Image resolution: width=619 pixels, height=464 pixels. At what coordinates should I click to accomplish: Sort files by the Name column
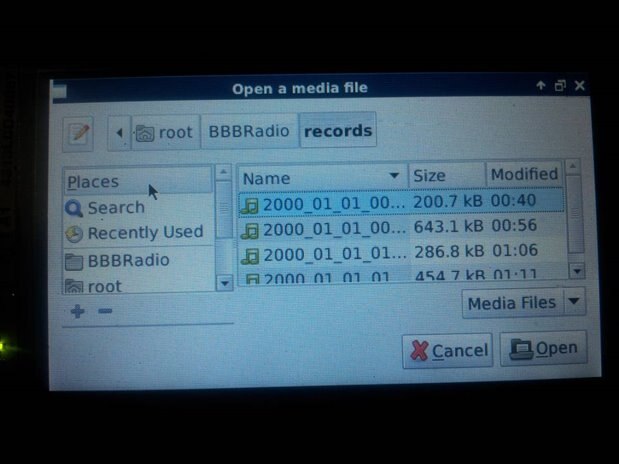click(323, 177)
